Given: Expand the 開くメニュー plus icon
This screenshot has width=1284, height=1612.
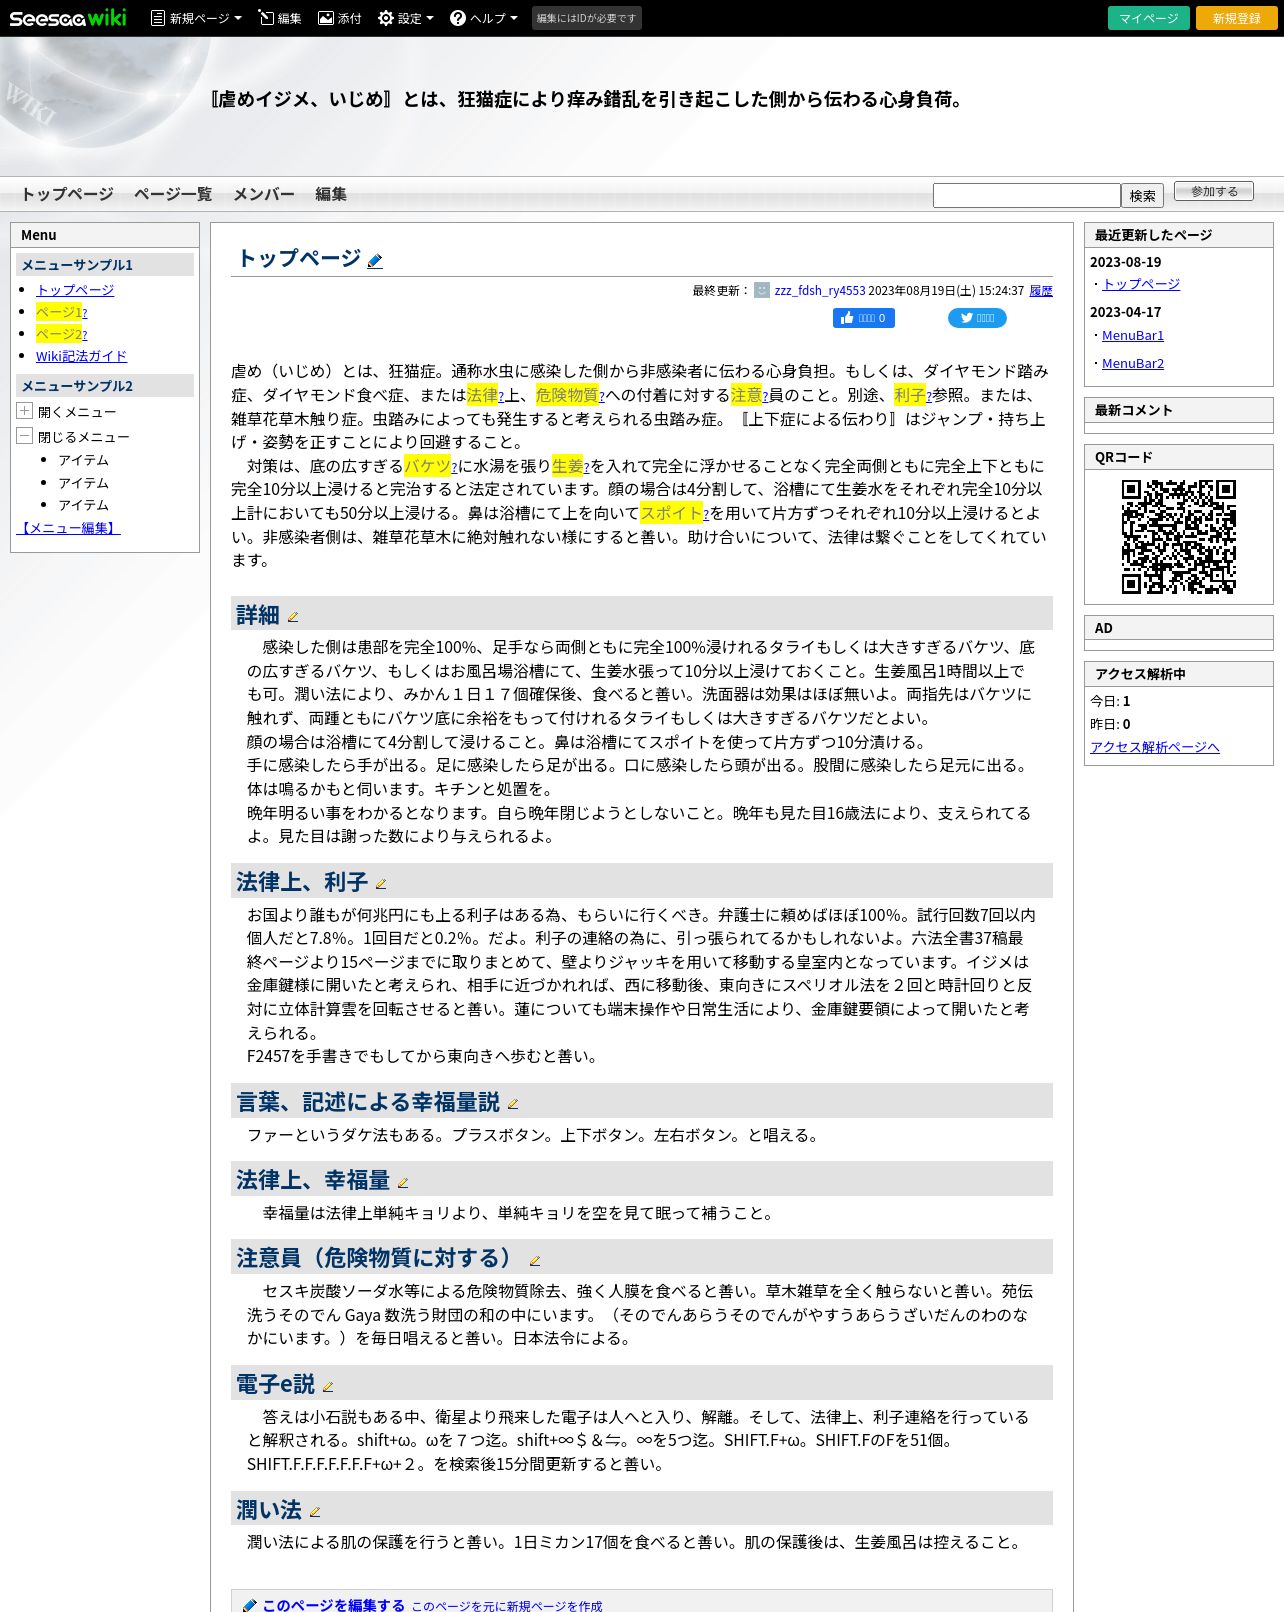Looking at the screenshot, I should 25,410.
